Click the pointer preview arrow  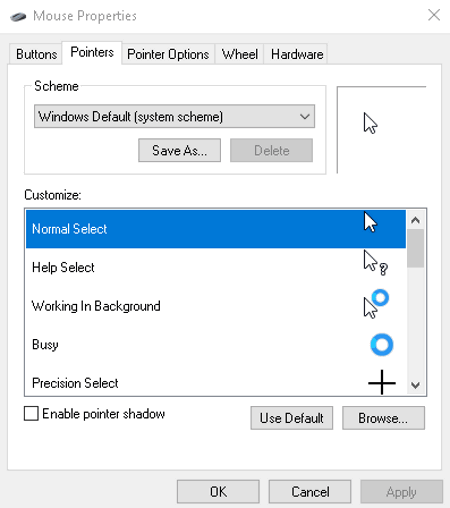tap(370, 123)
